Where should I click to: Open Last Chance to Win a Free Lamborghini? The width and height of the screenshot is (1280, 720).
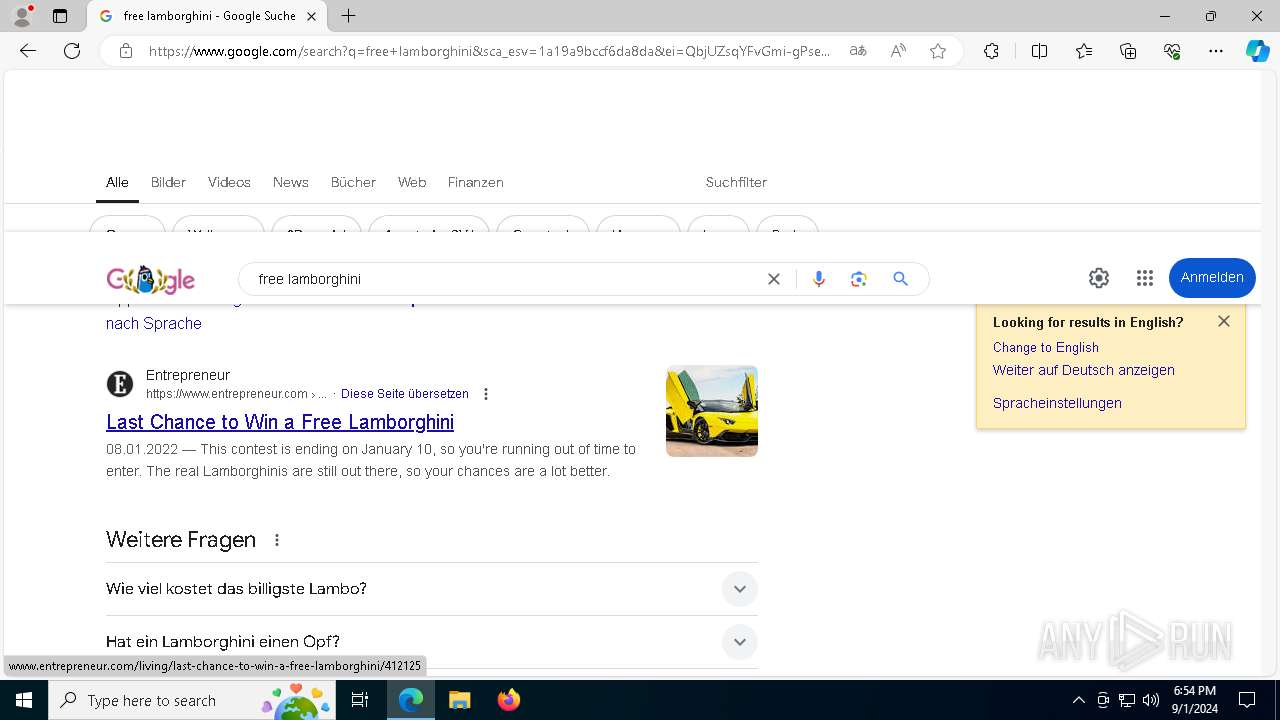tap(280, 422)
